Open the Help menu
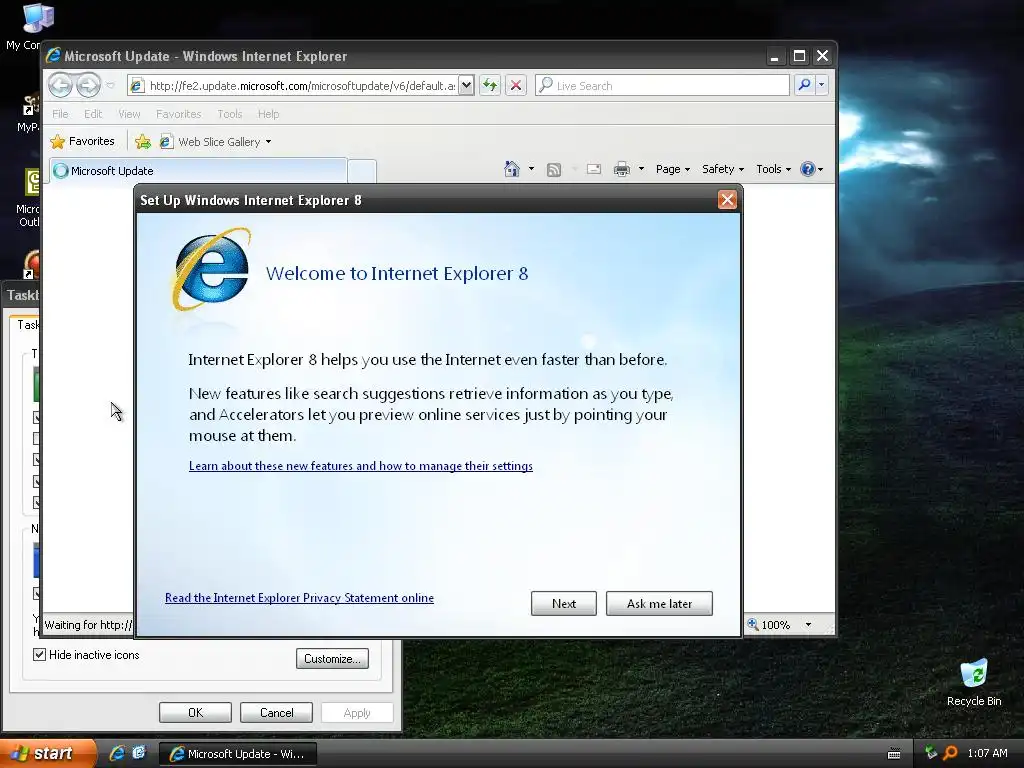Screen dimensions: 1024x768 (268, 114)
